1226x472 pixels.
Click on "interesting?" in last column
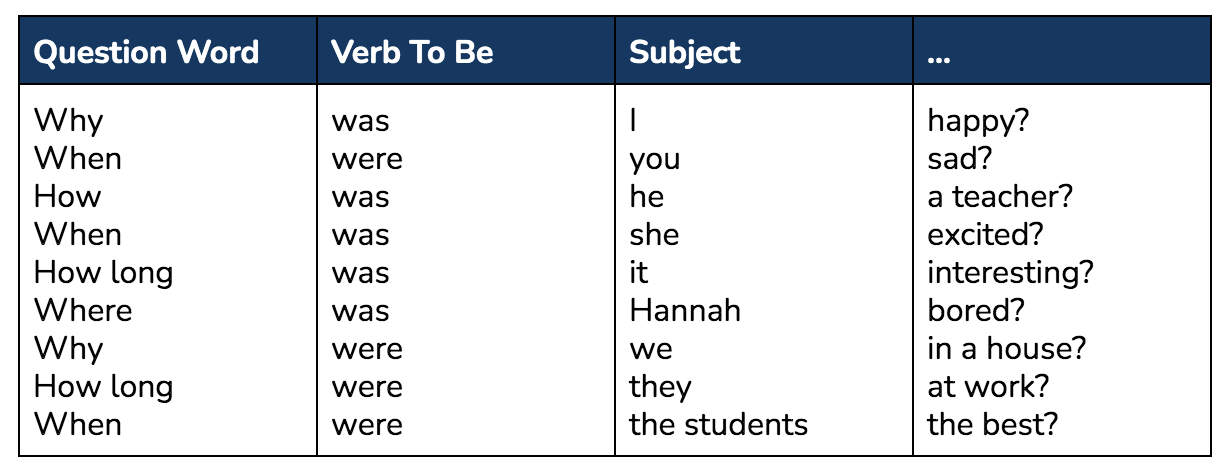[x=1011, y=273]
